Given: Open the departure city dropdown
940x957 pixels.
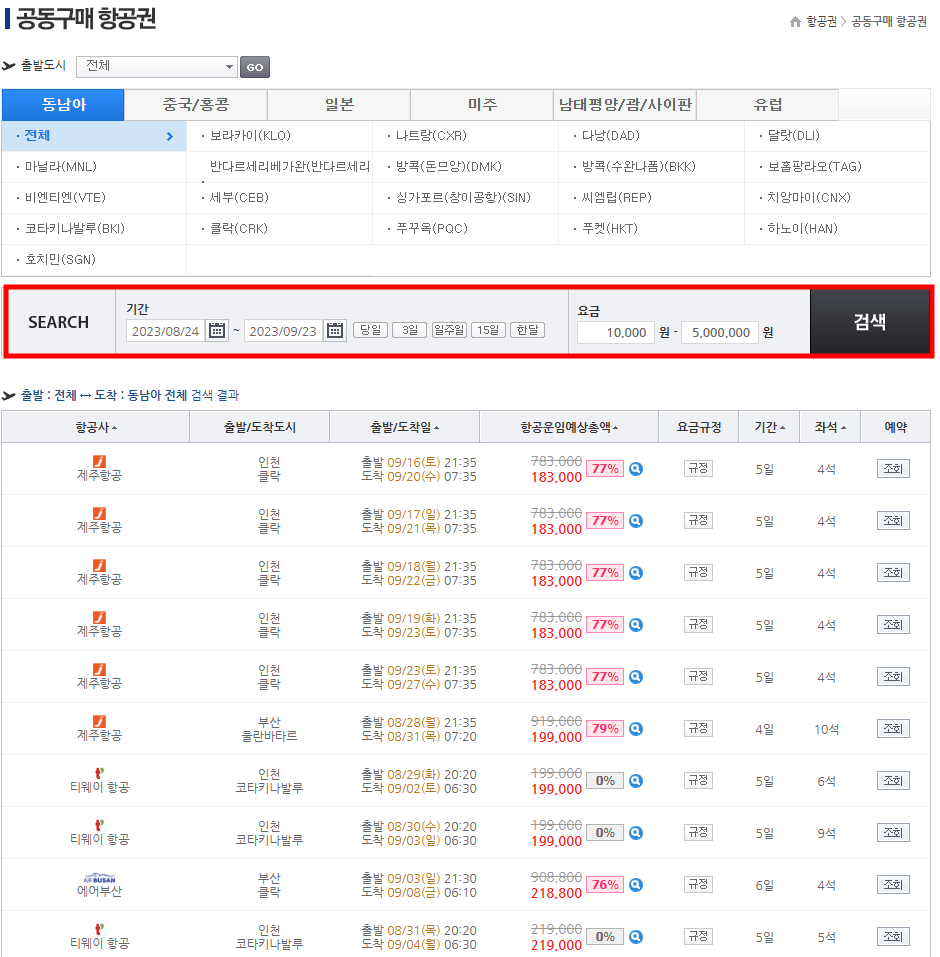Looking at the screenshot, I should (x=155, y=66).
